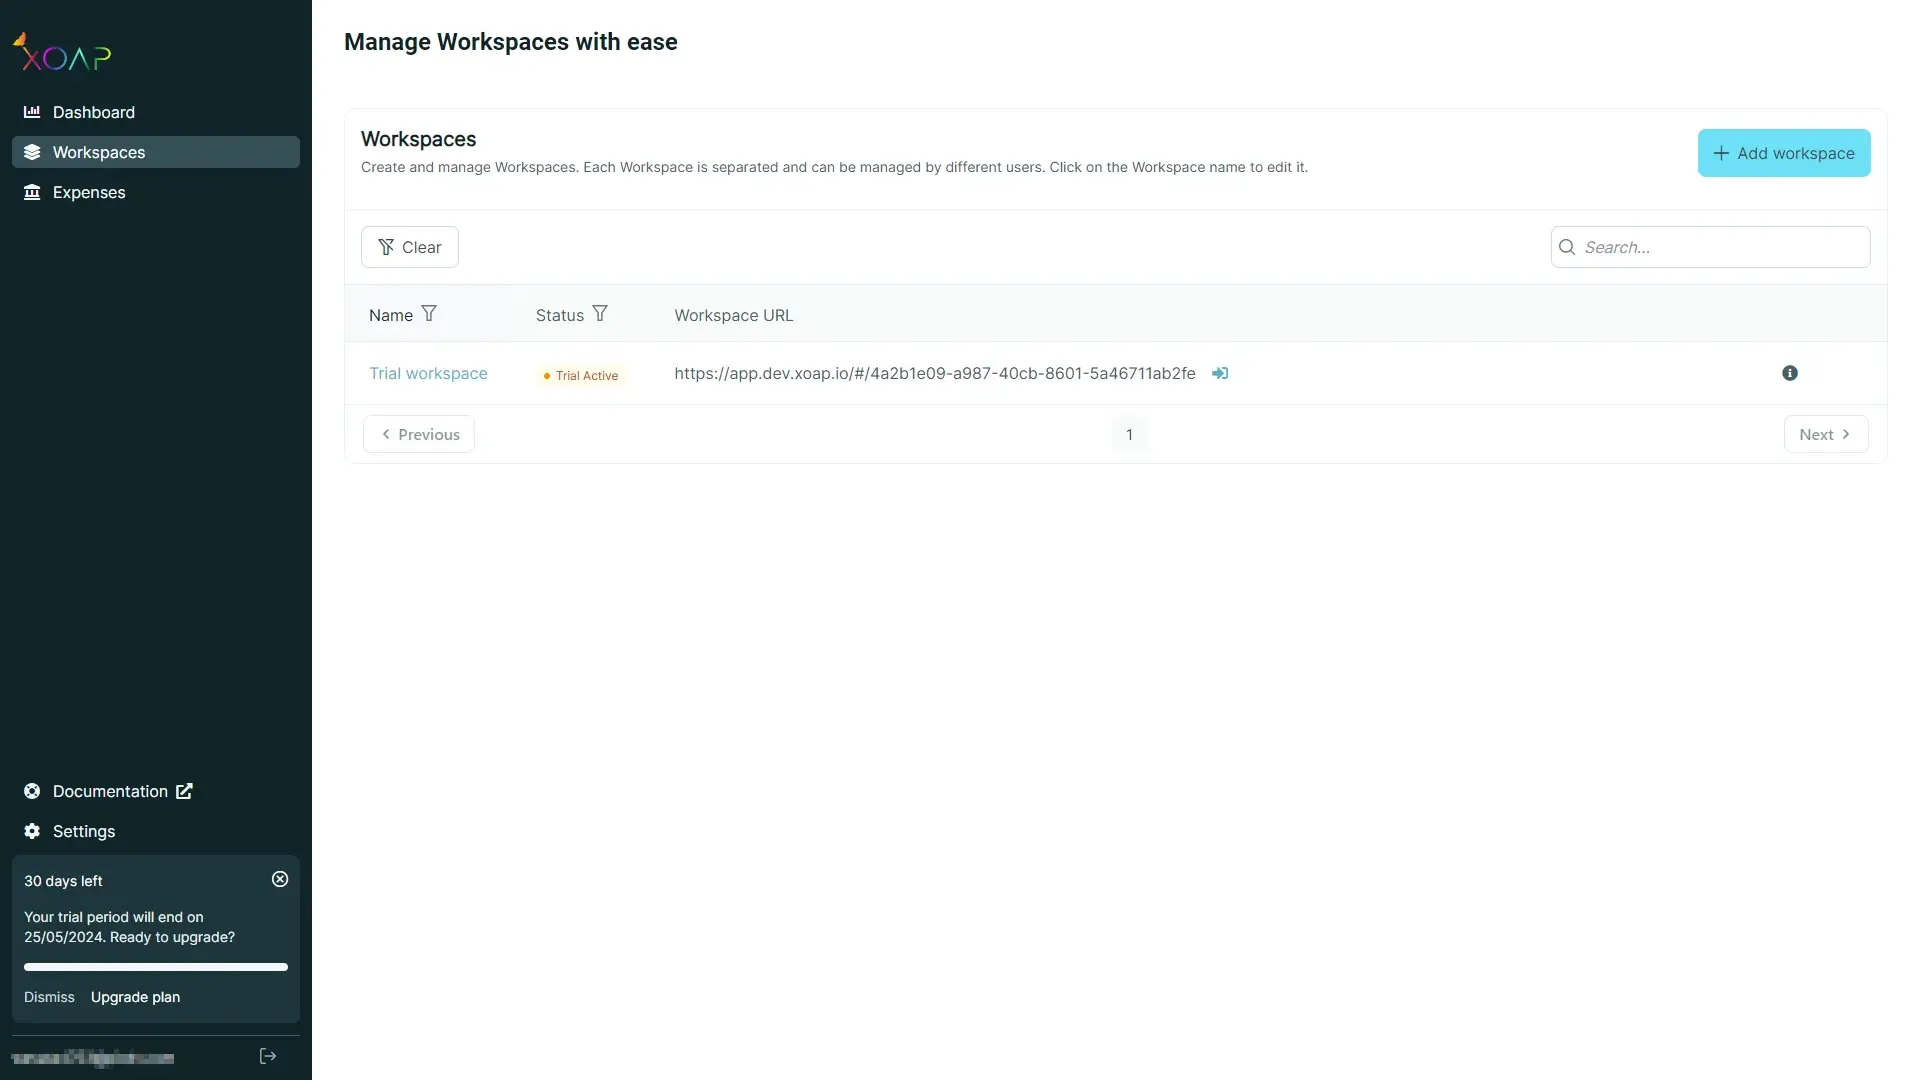Click the Name column header text
This screenshot has width=1920, height=1080.
coord(391,315)
